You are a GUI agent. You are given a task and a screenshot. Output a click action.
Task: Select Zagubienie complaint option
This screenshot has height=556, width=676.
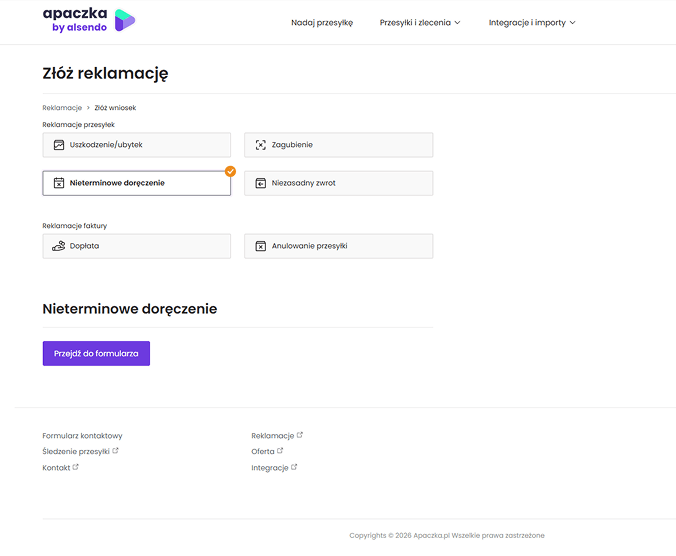coord(338,145)
